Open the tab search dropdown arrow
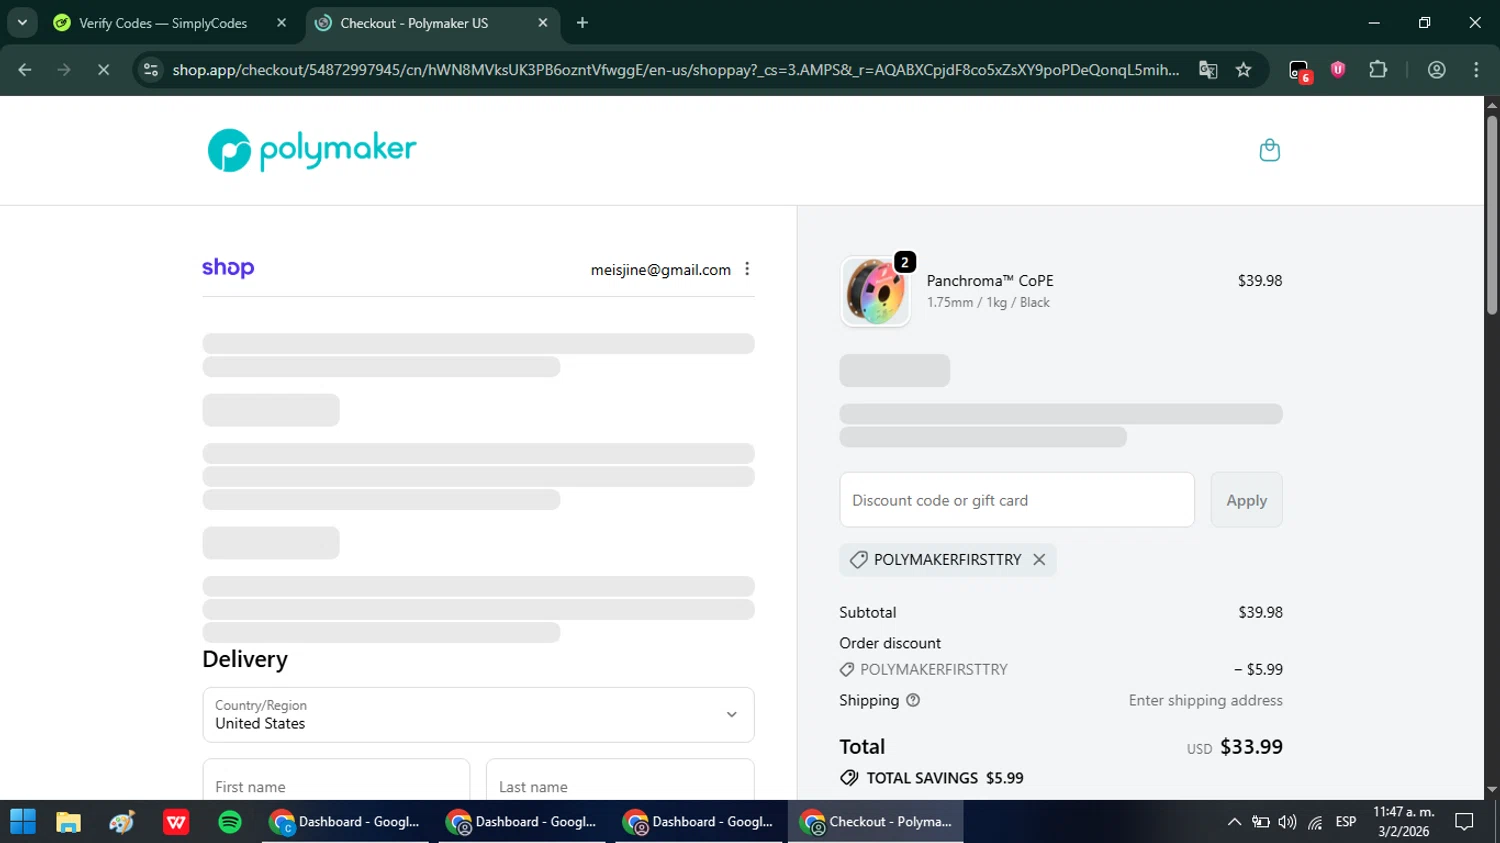The width and height of the screenshot is (1500, 843). (22, 23)
